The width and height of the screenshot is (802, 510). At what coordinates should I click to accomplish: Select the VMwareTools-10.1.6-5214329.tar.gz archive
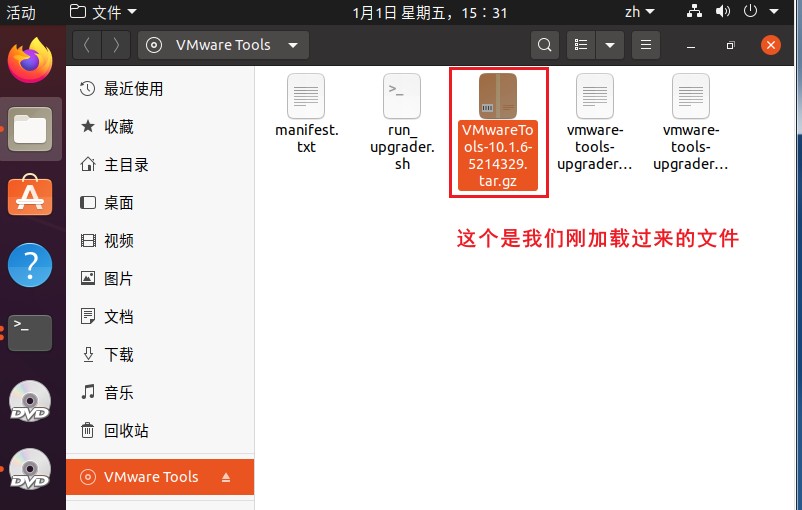coord(498,132)
